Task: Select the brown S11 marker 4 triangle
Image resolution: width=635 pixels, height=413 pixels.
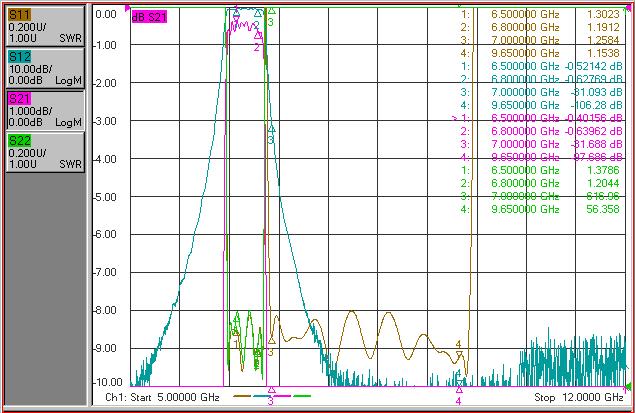Action: pyautogui.click(x=459, y=354)
